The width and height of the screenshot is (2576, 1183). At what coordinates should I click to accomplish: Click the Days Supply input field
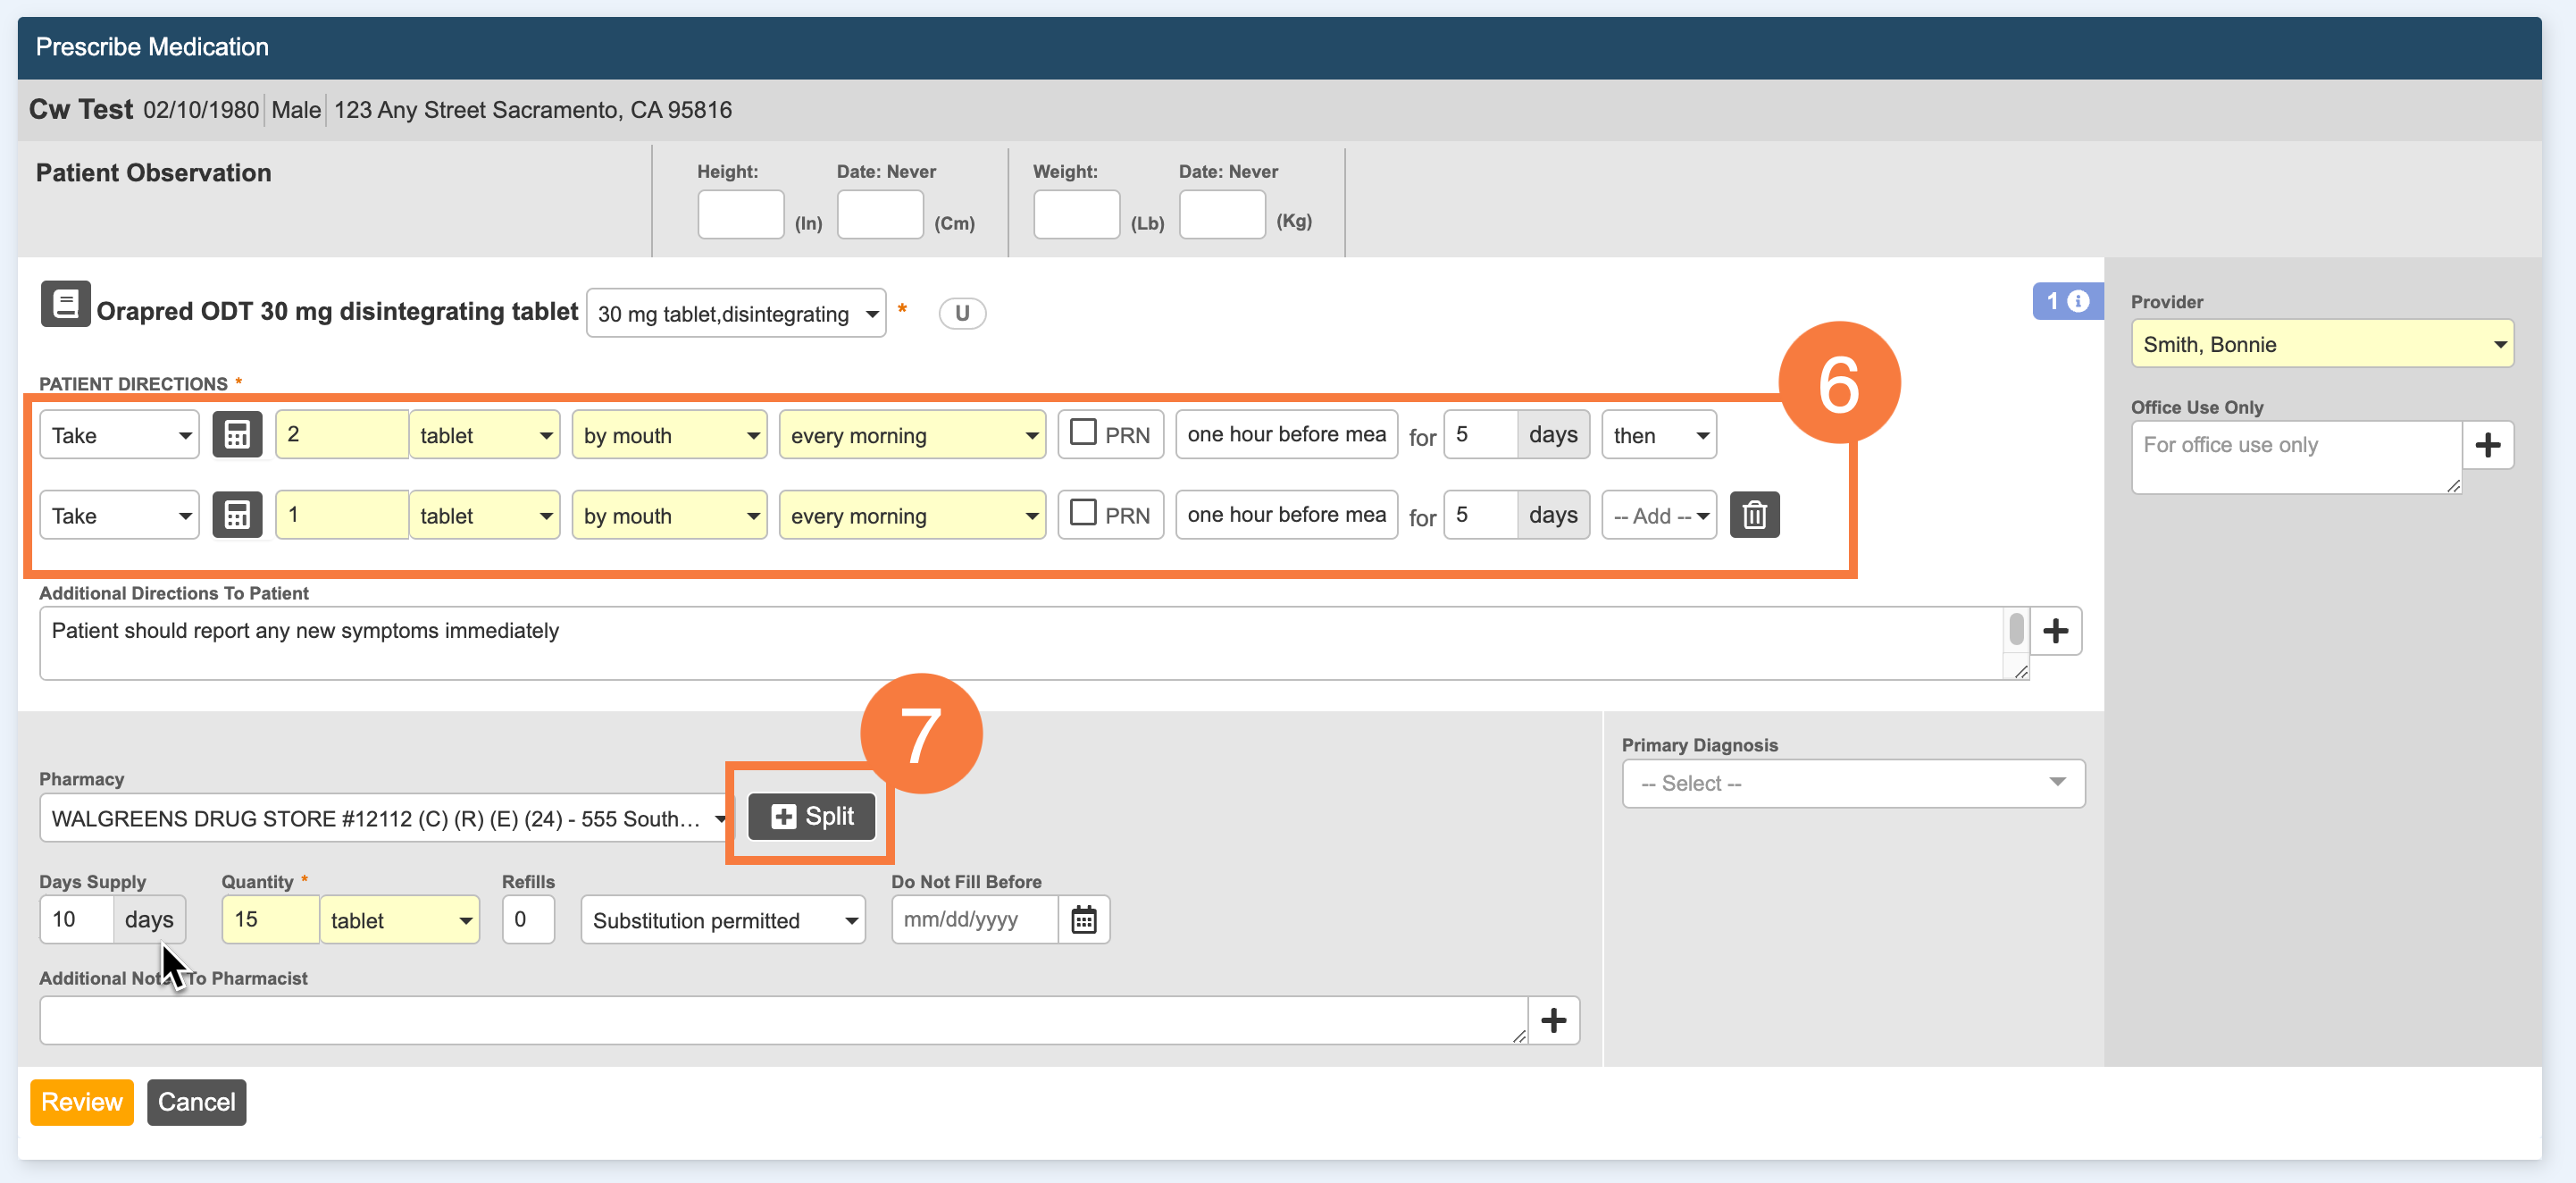76,919
